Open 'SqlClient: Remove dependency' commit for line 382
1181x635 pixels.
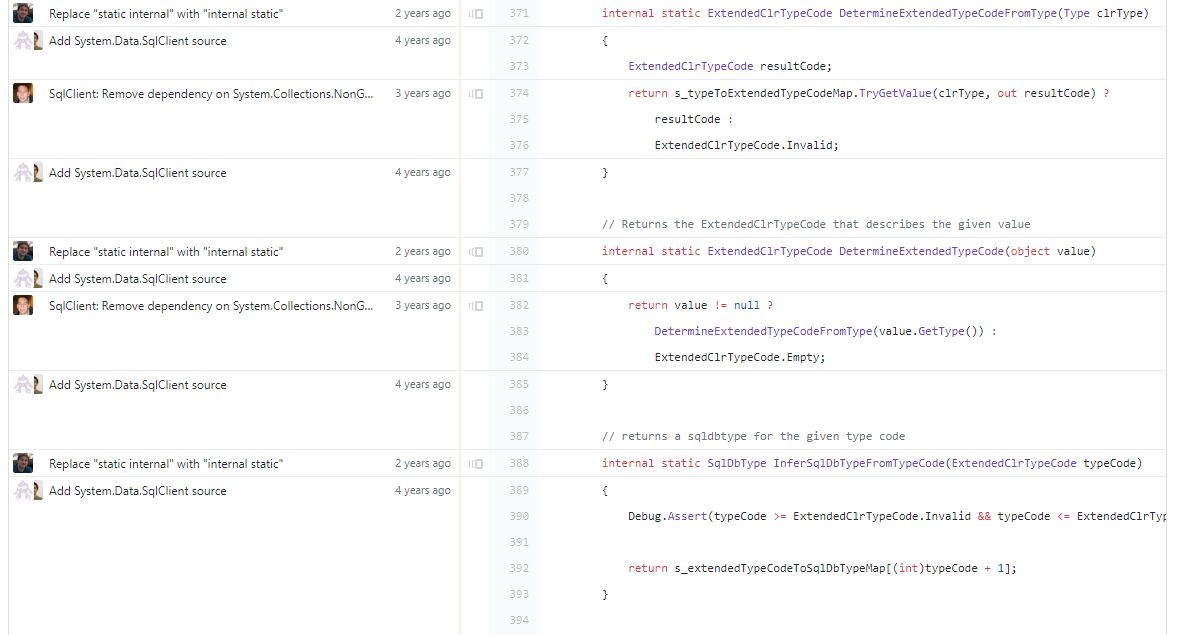tap(211, 306)
